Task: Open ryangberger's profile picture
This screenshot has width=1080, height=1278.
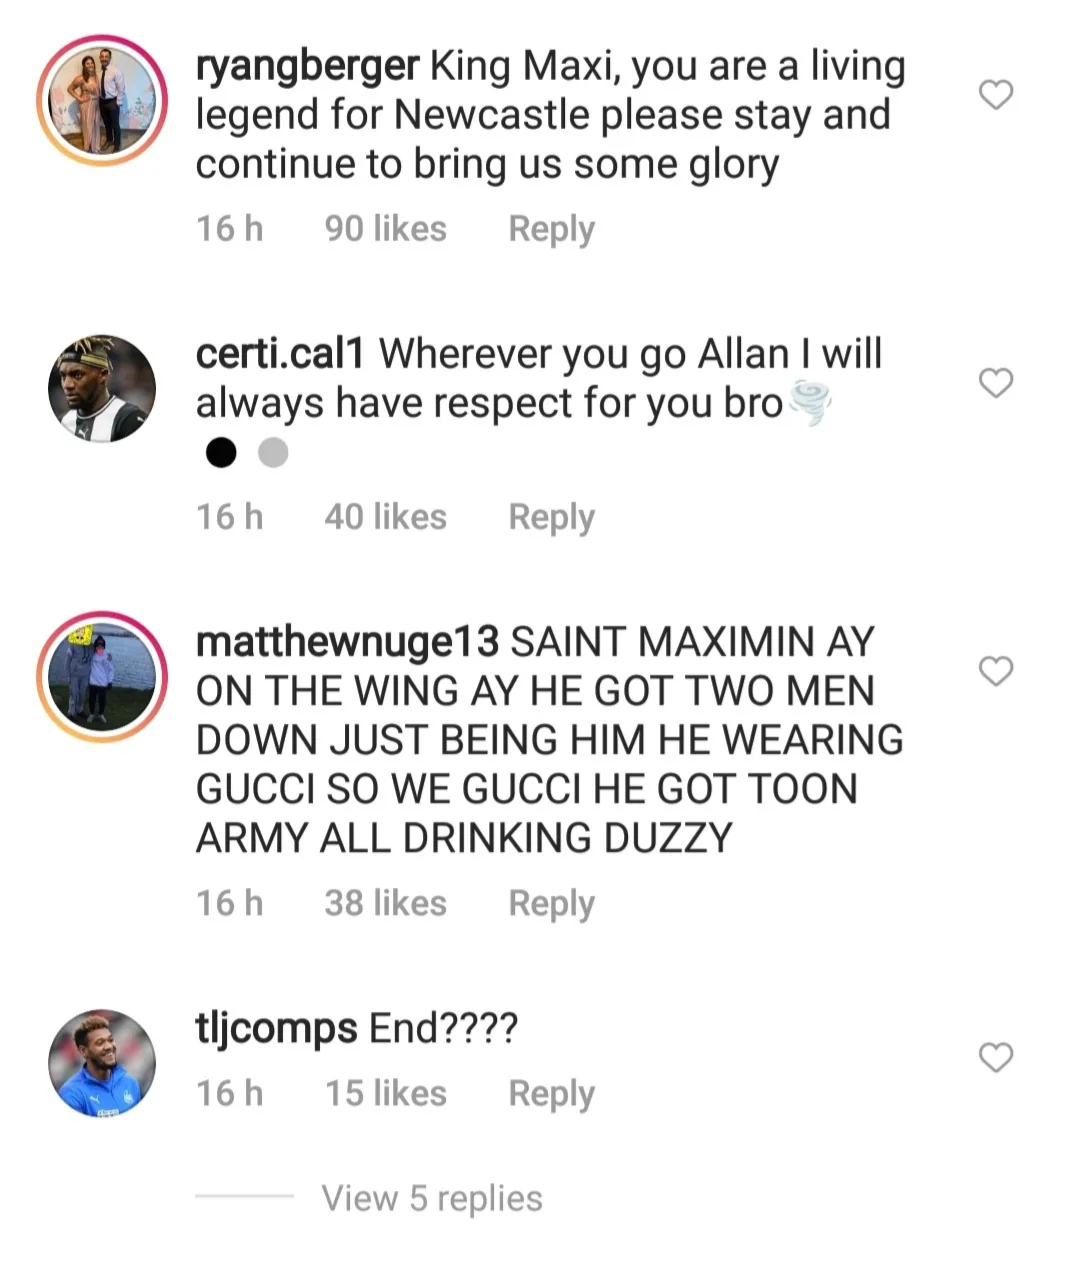Action: [x=102, y=100]
